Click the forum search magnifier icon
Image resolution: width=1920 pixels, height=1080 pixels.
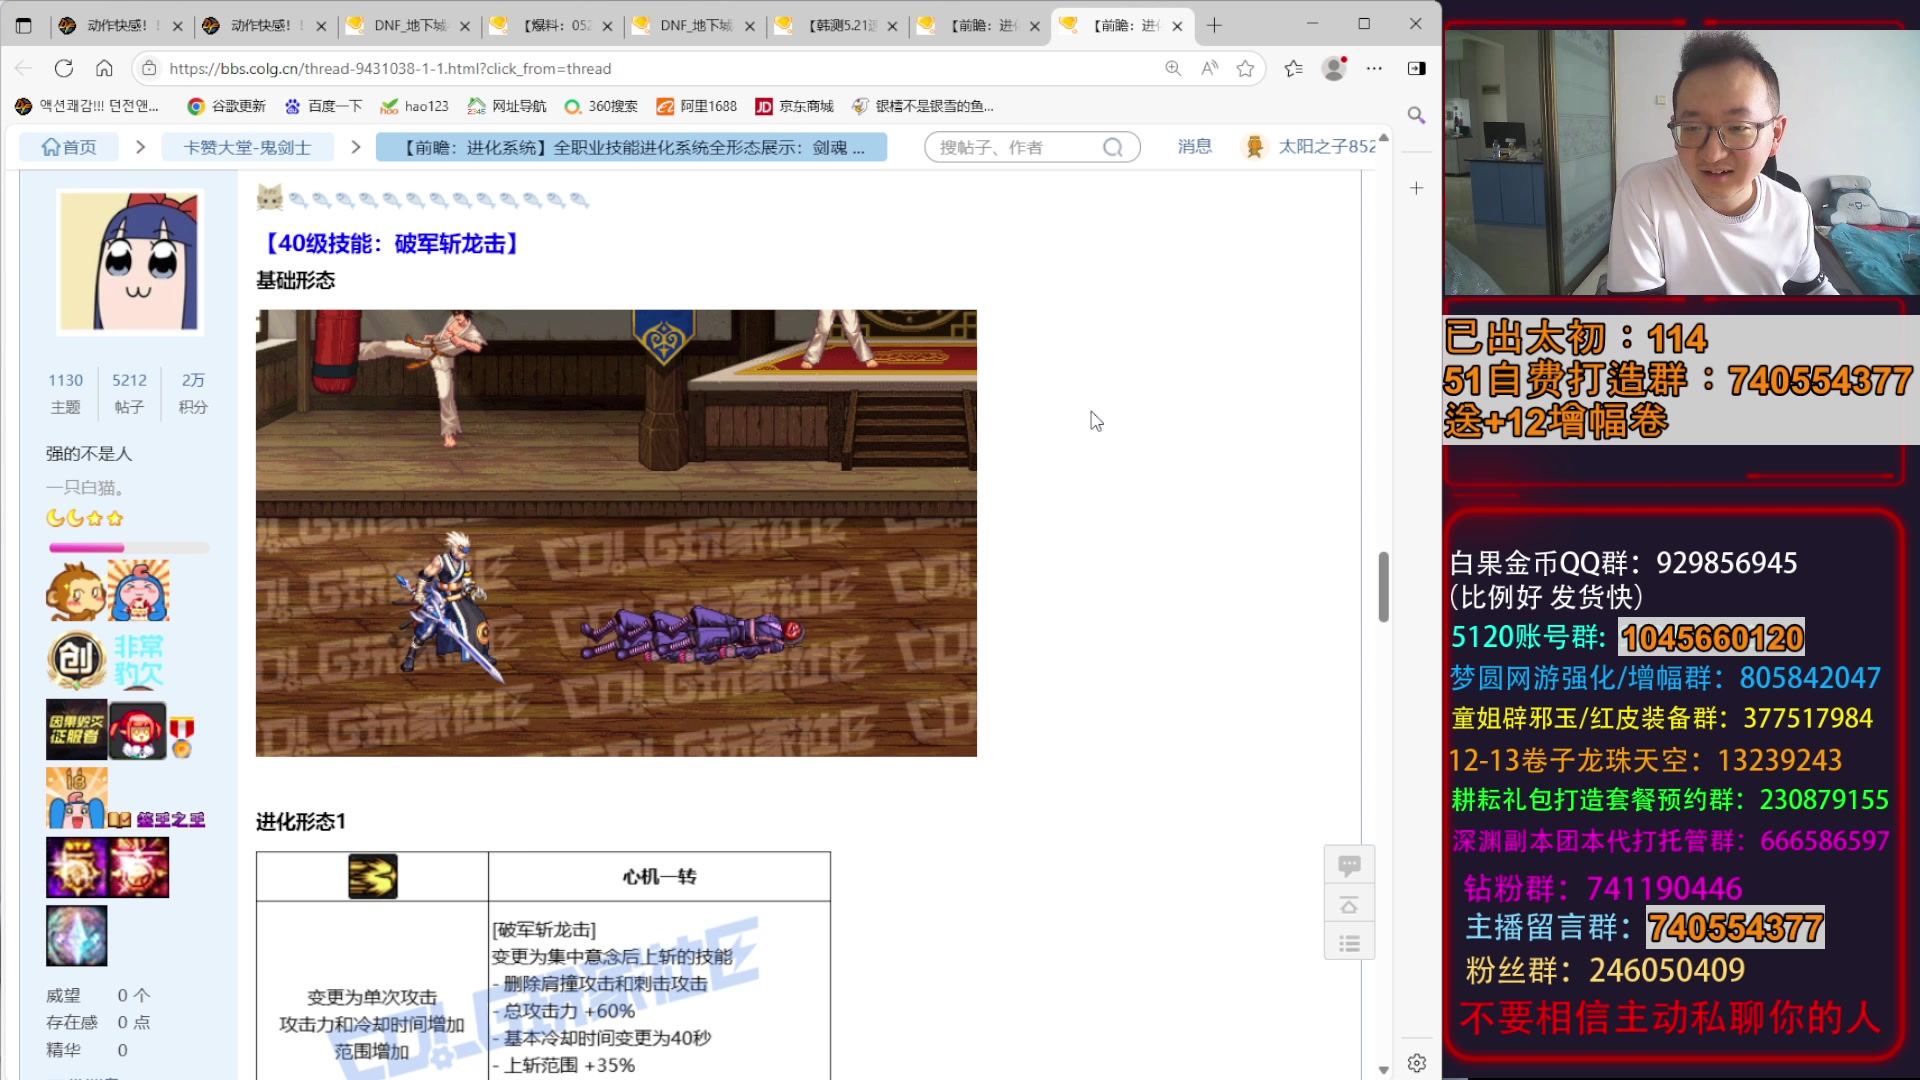[x=1112, y=147]
